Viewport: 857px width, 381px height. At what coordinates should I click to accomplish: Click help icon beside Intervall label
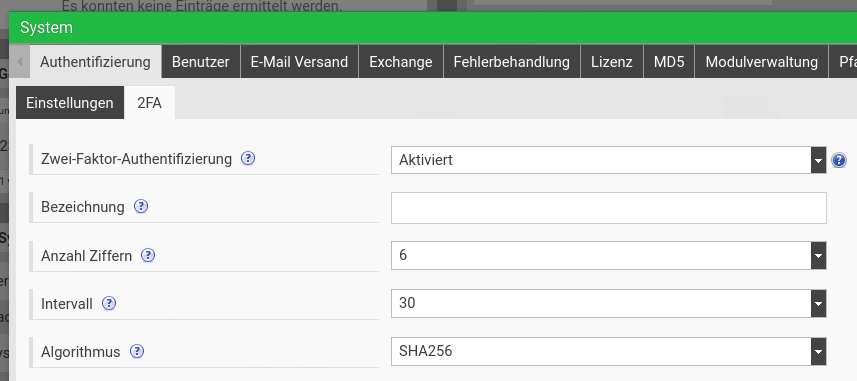click(x=109, y=303)
